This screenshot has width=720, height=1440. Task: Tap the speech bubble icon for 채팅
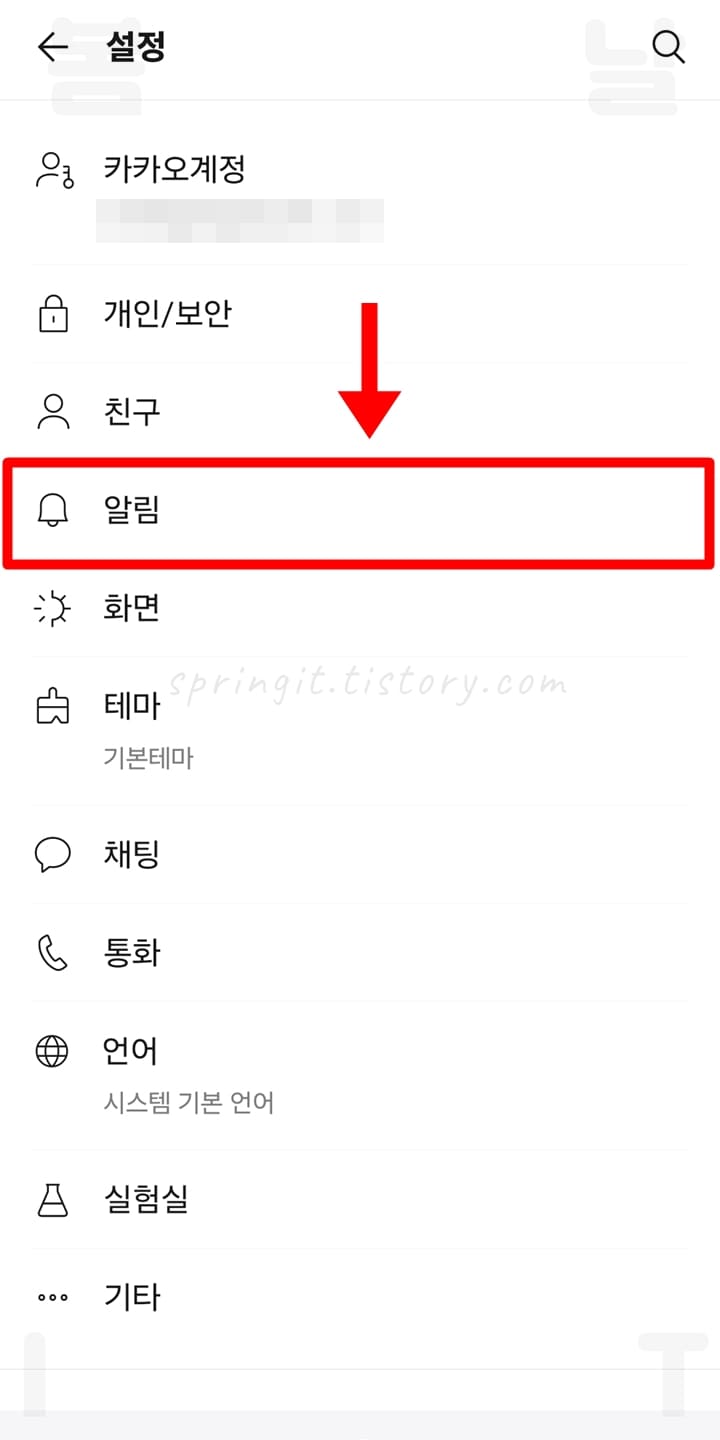52,855
